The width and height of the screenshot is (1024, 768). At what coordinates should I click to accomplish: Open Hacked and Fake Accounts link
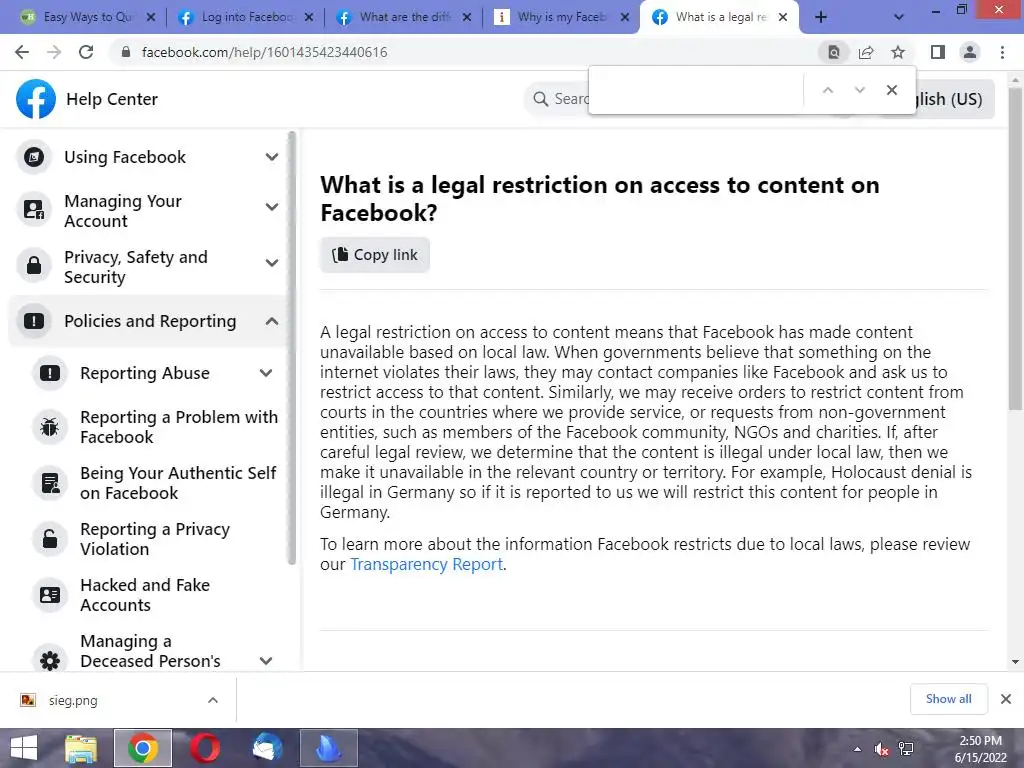point(145,595)
